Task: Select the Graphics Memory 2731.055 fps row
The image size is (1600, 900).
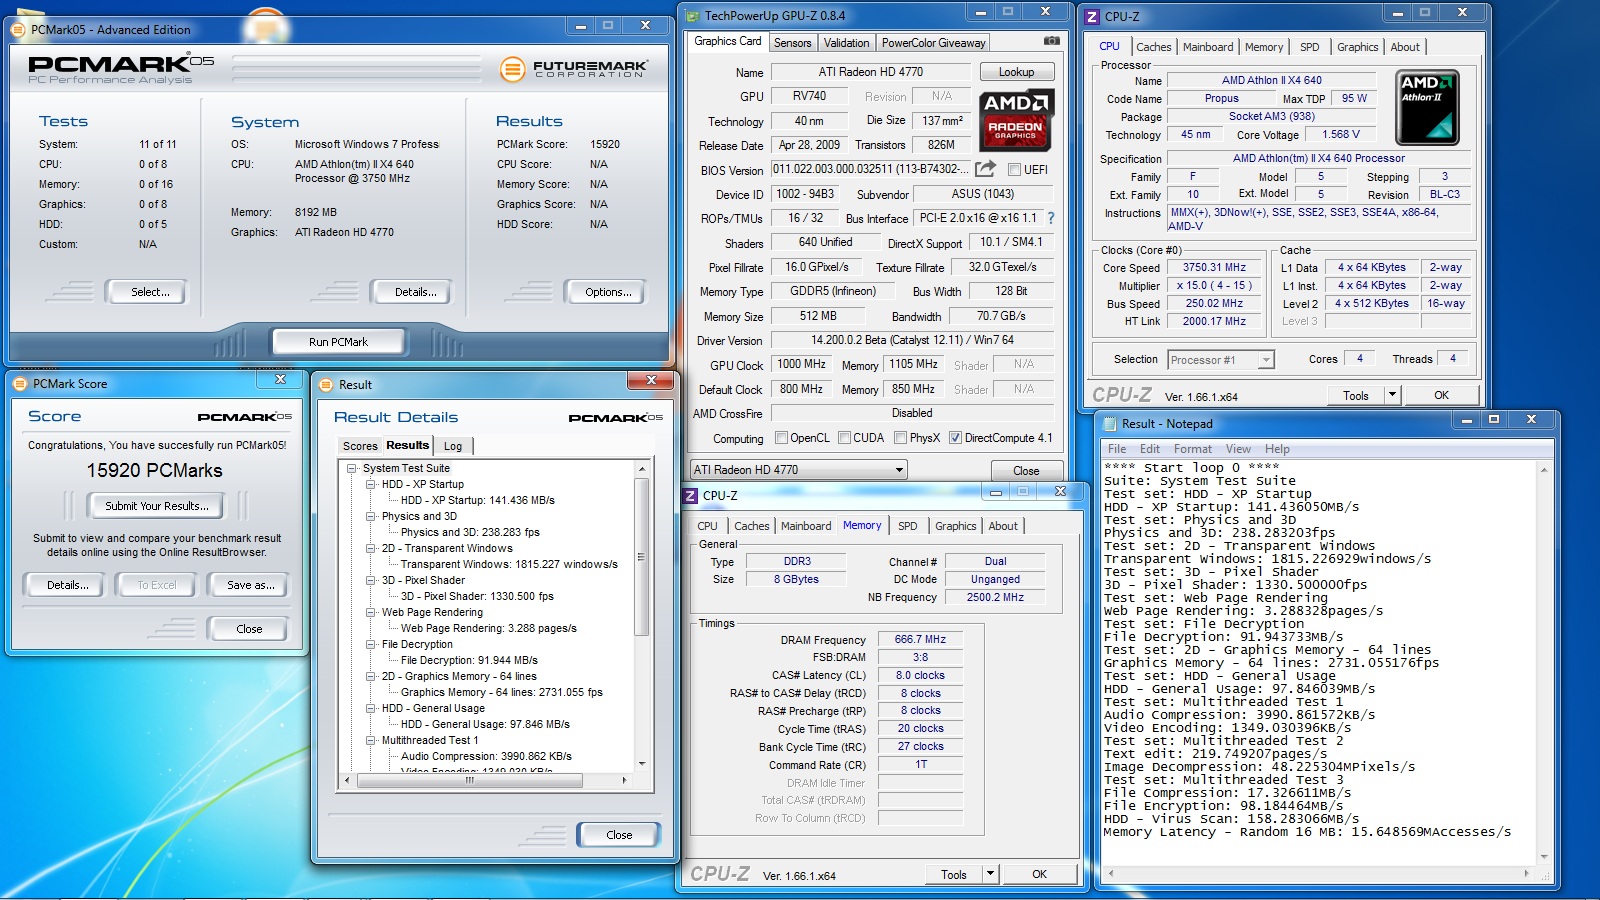Action: coord(502,692)
